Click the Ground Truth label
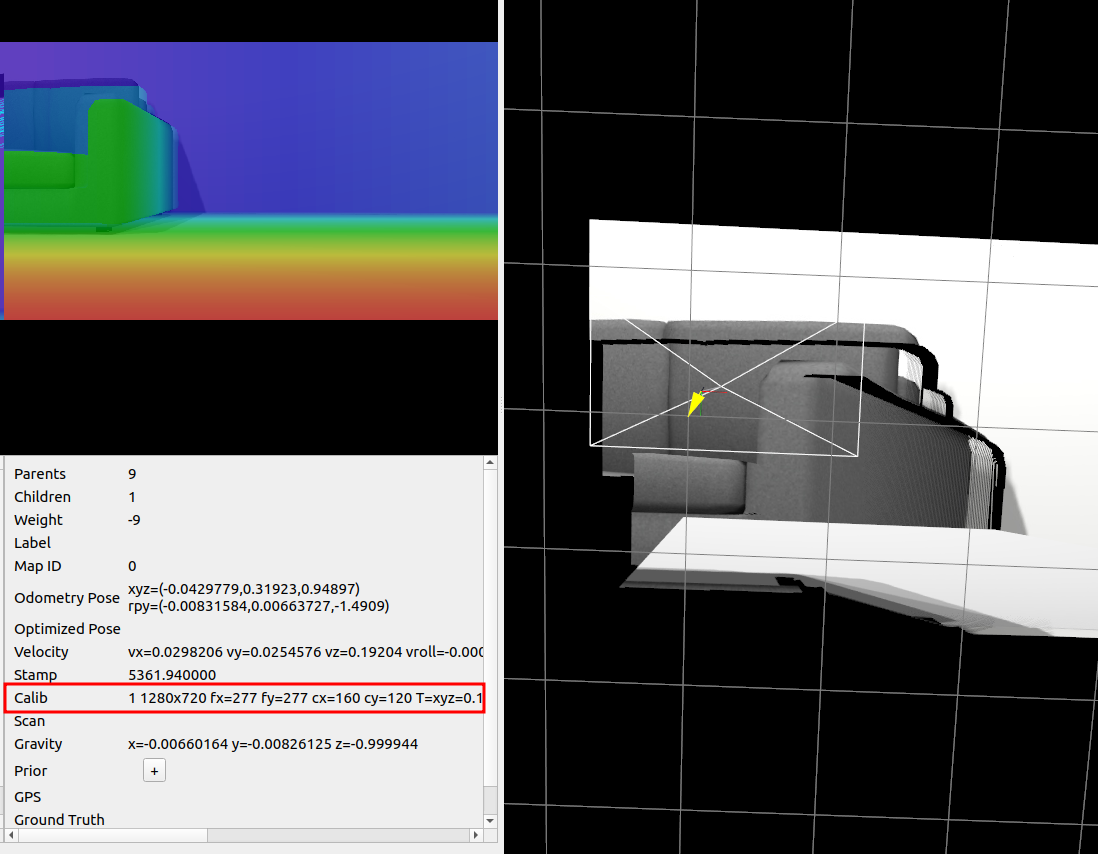The image size is (1098, 854). [59, 820]
